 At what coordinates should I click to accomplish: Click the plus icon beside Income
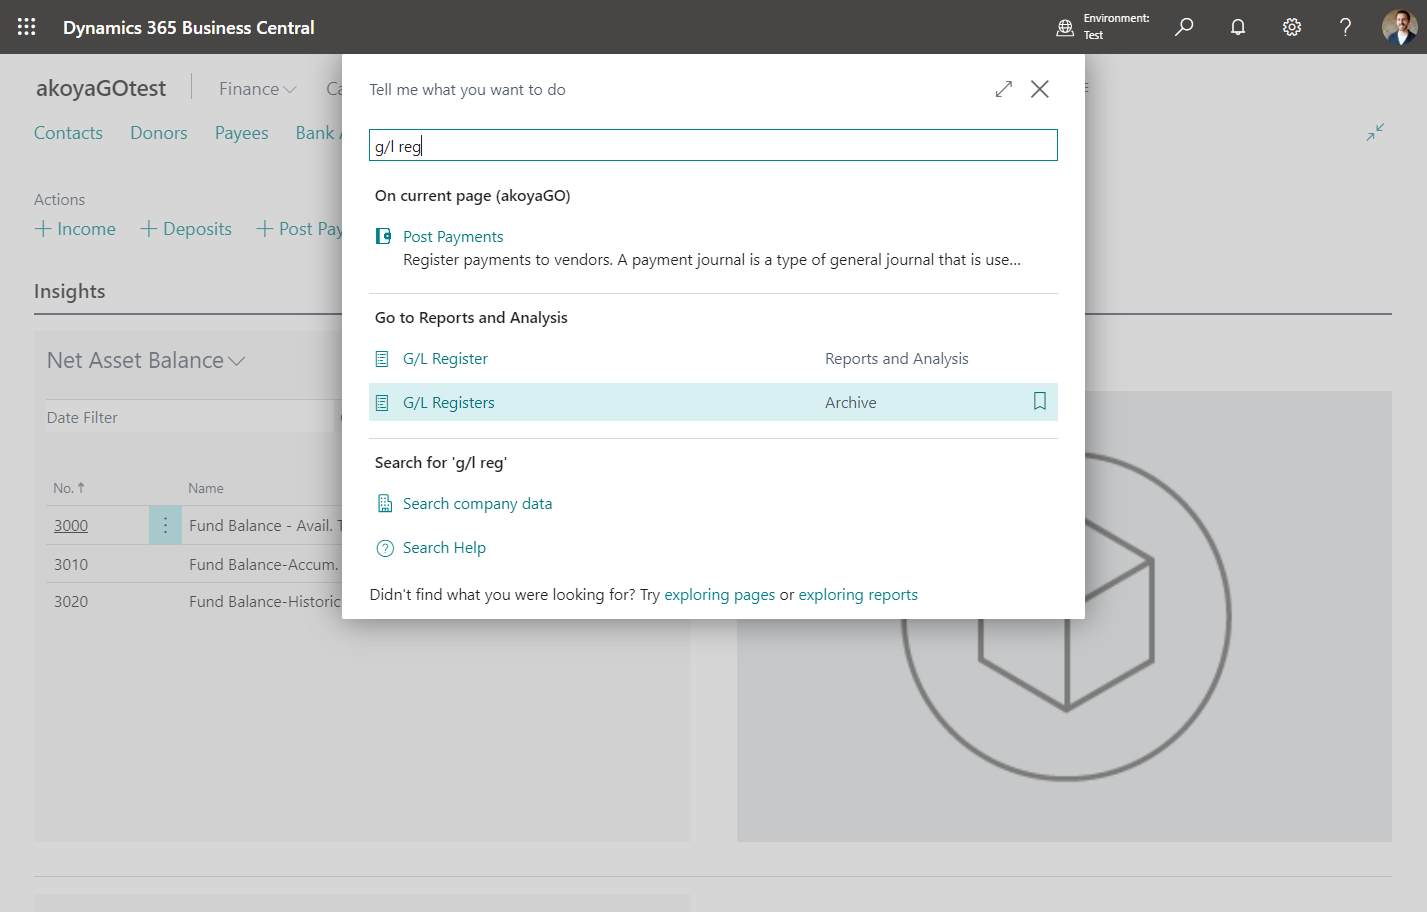43,229
